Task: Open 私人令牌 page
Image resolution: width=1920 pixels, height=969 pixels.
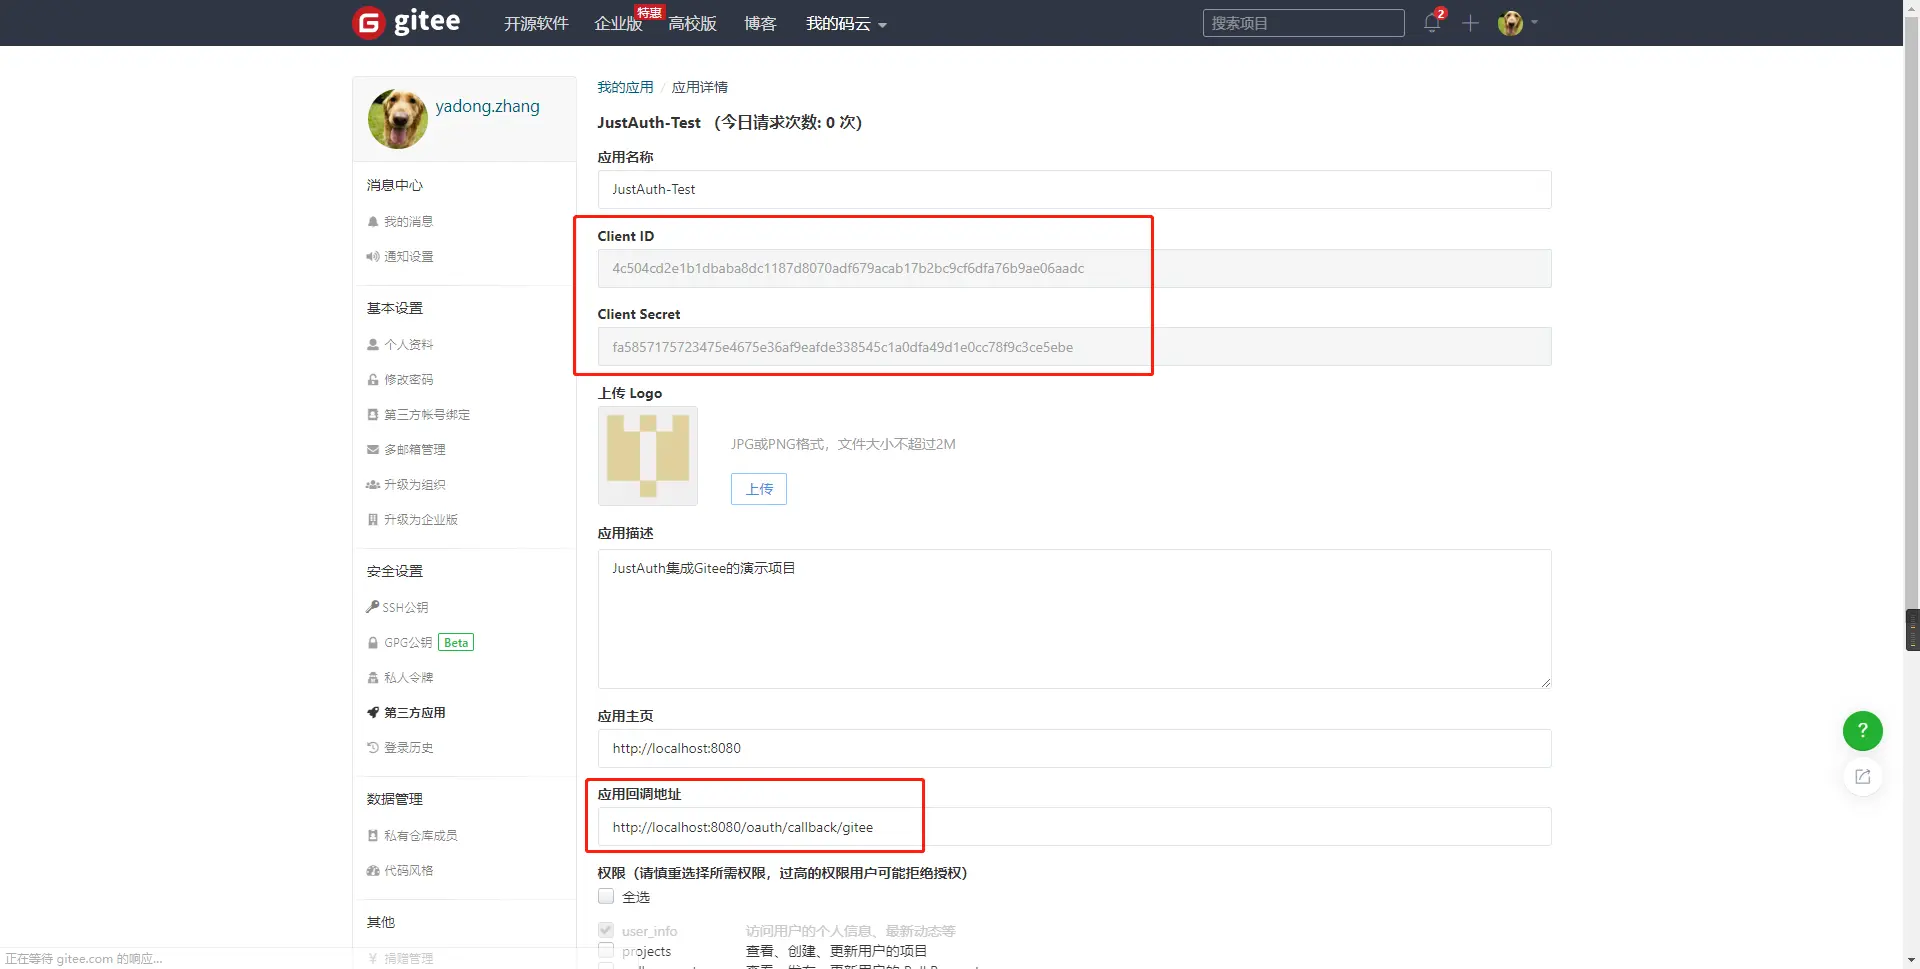Action: 409,678
